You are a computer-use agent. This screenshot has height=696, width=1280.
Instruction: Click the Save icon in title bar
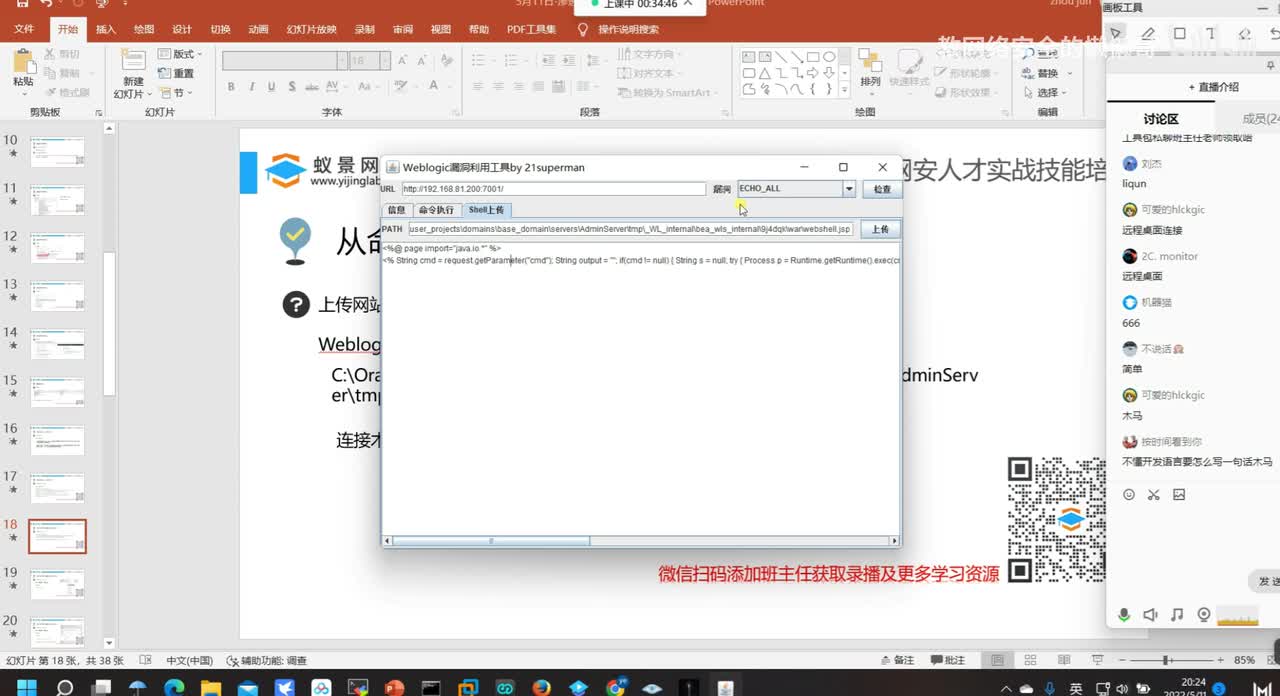pos(22,4)
